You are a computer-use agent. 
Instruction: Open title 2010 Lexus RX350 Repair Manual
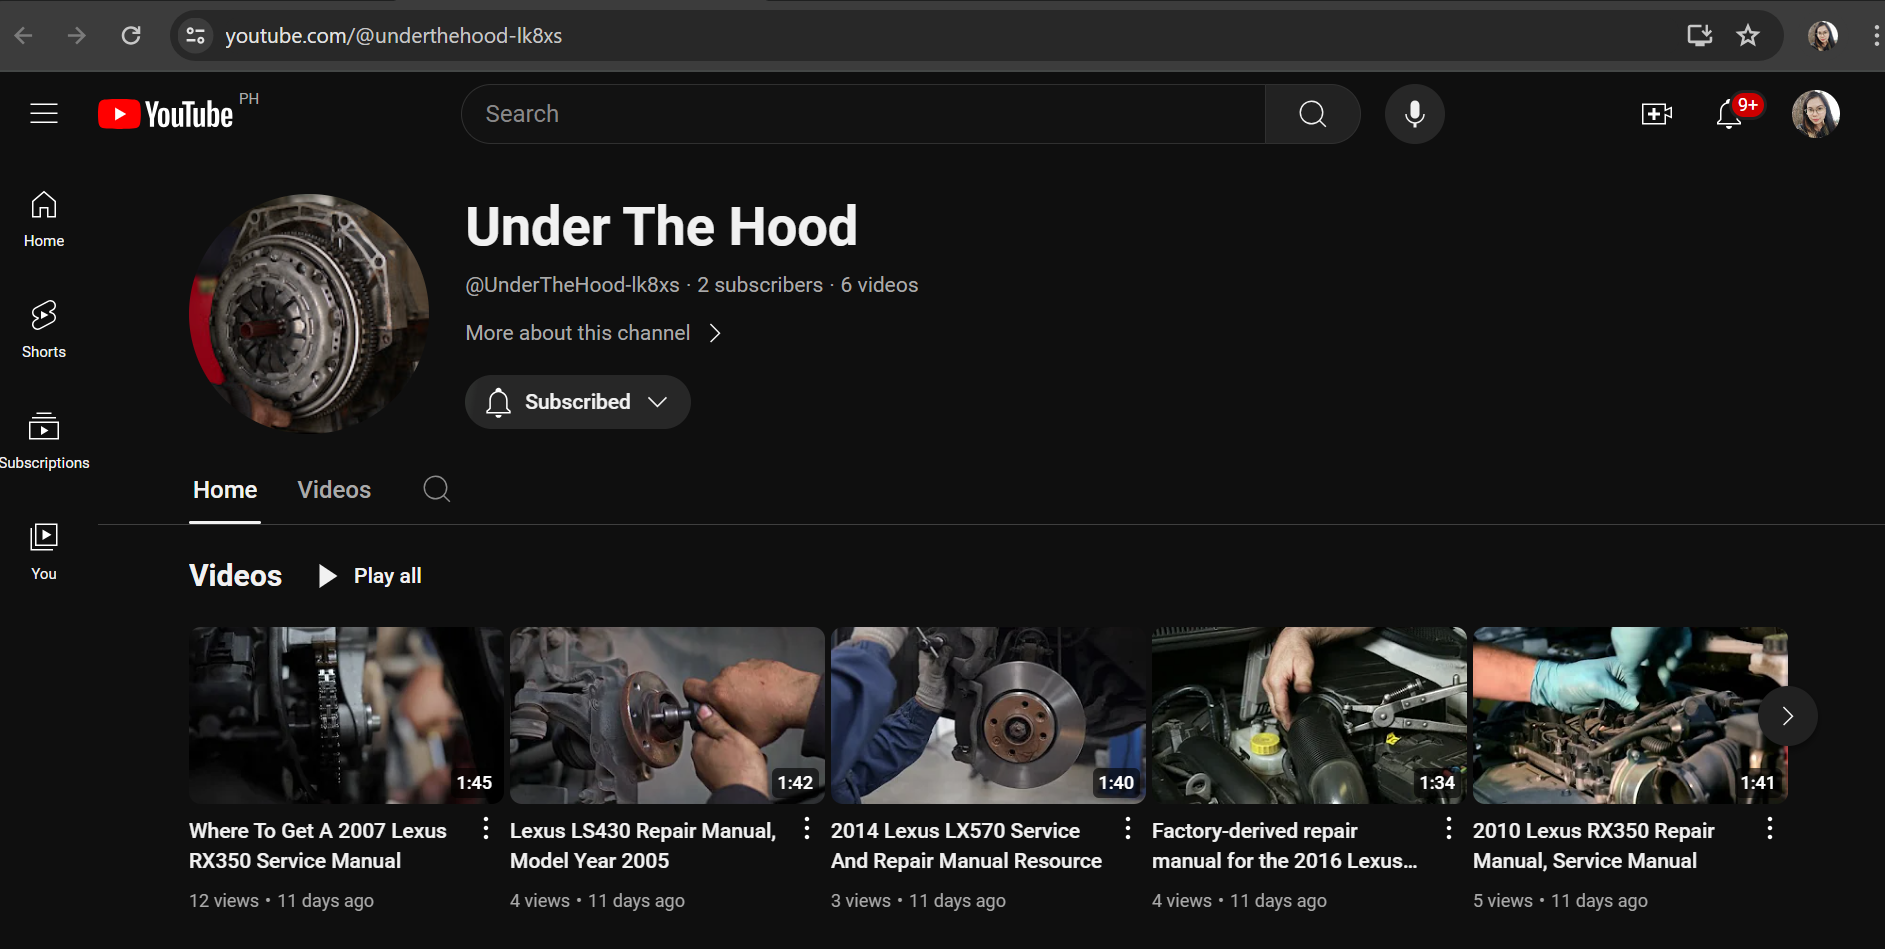[x=1593, y=846]
